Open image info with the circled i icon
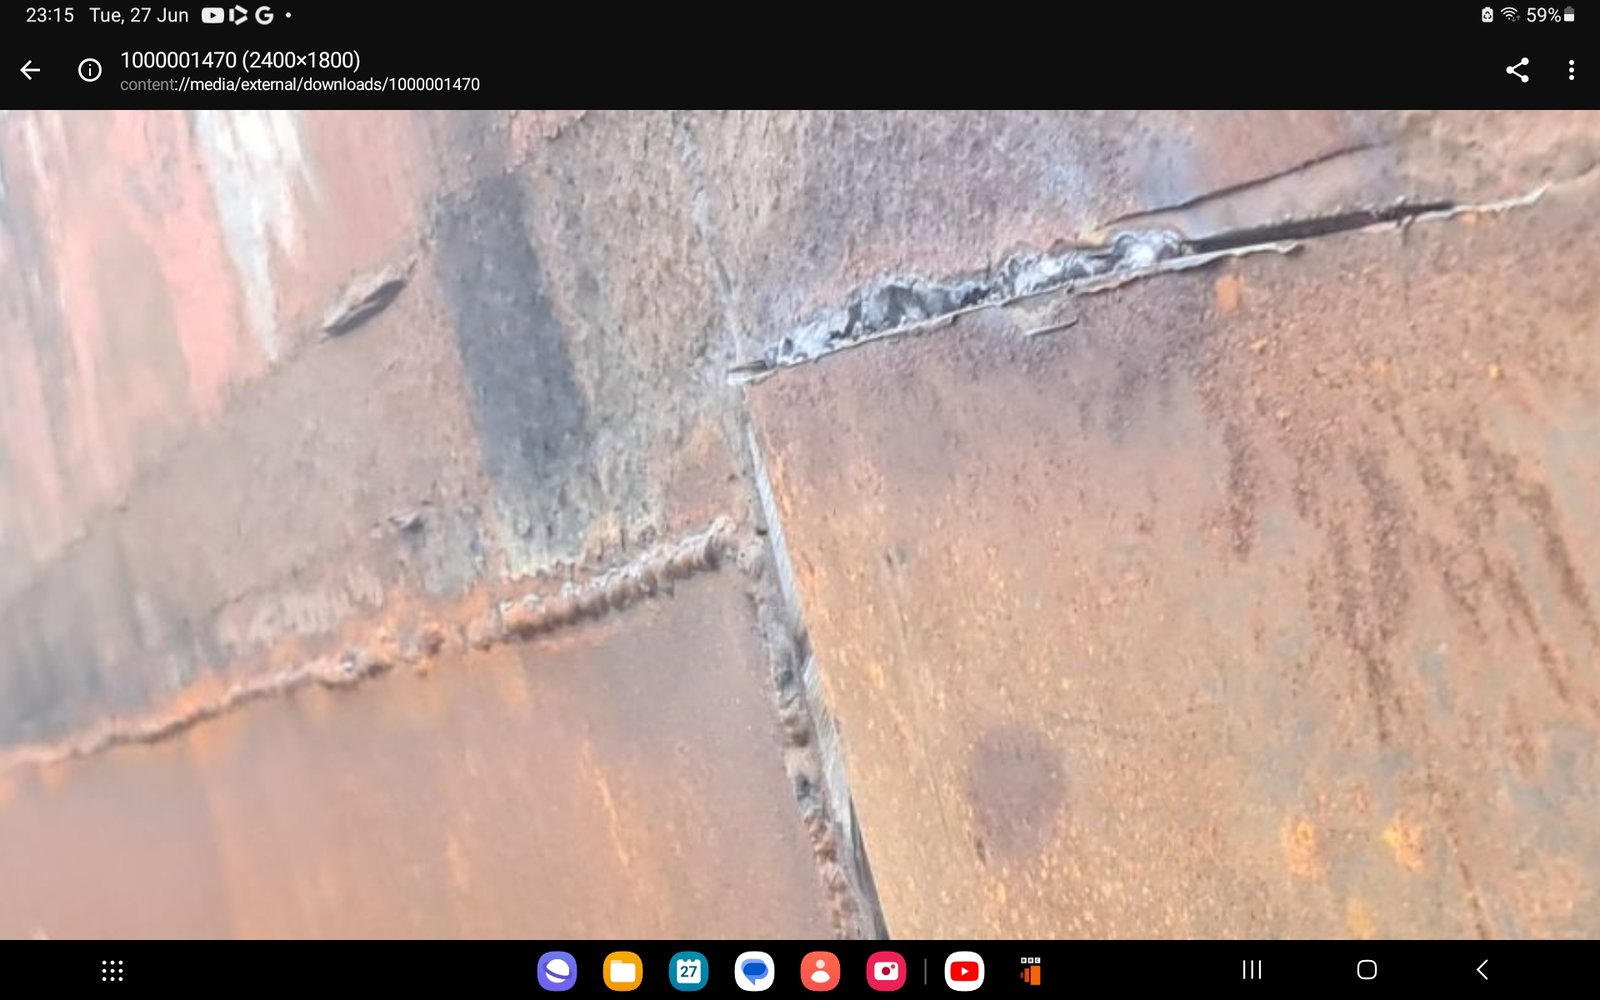1600x1000 pixels. tap(90, 70)
